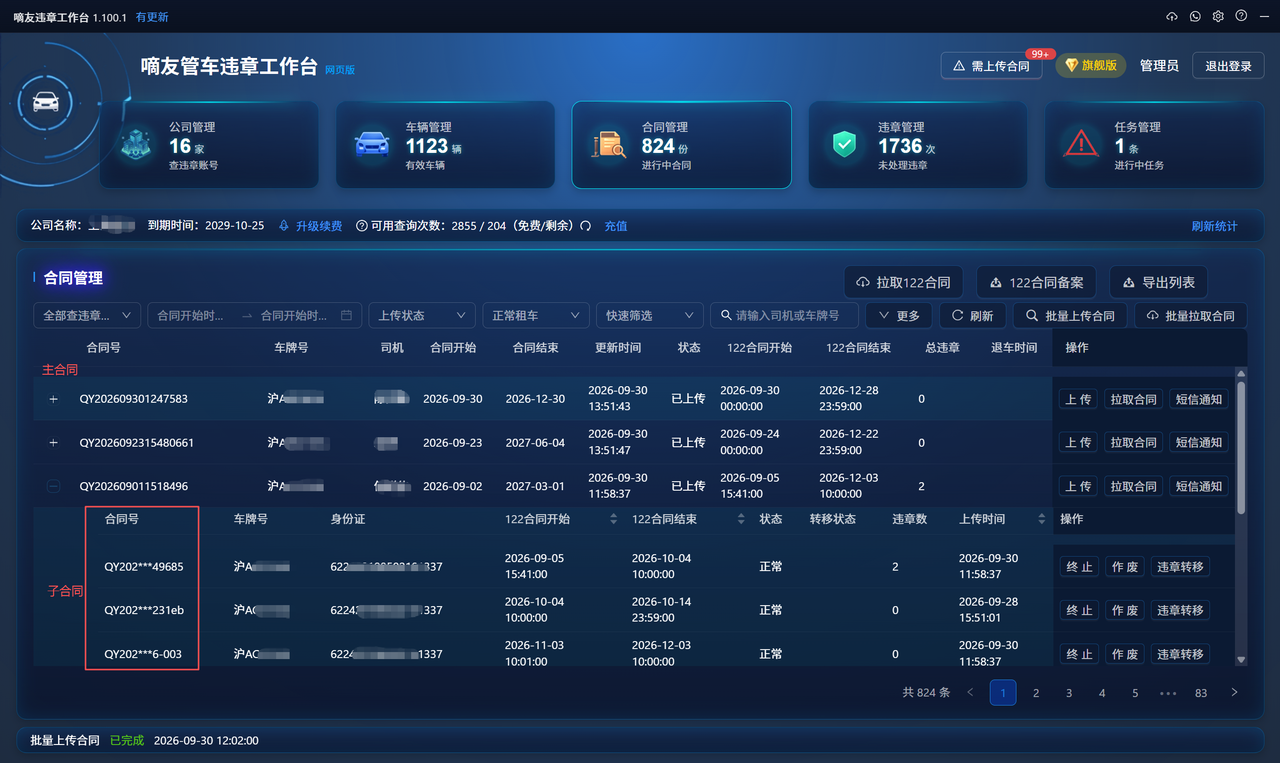
Task: Open the contract start date range picker
Action: (x=254, y=315)
